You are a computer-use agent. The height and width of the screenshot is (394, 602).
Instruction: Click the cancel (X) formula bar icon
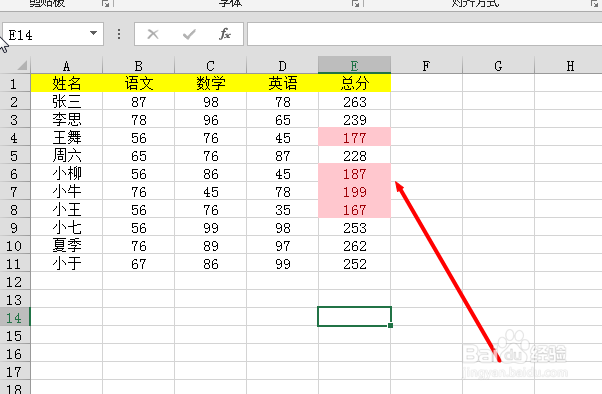(153, 35)
